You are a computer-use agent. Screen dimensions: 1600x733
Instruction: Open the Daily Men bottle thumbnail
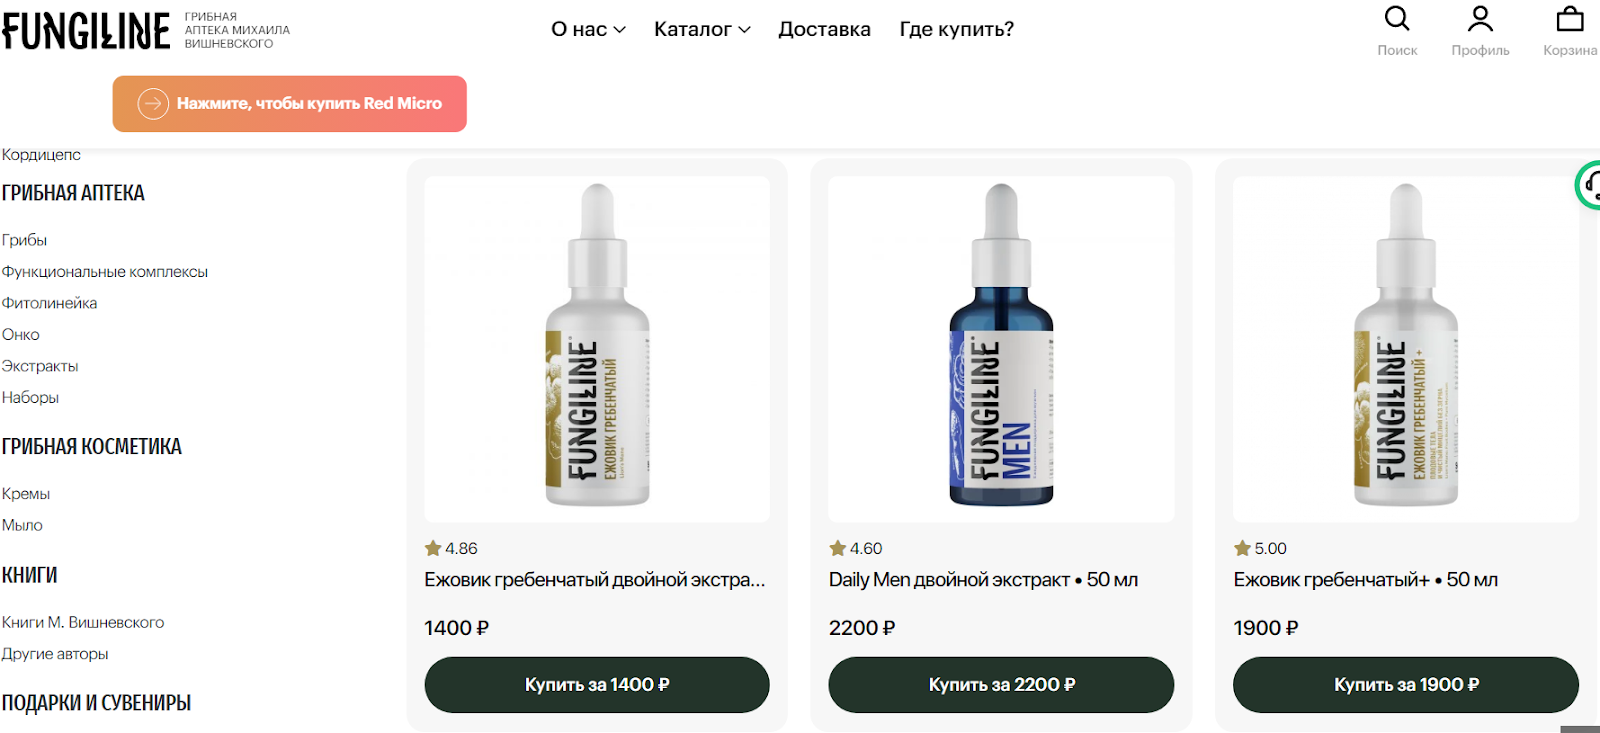[1001, 349]
